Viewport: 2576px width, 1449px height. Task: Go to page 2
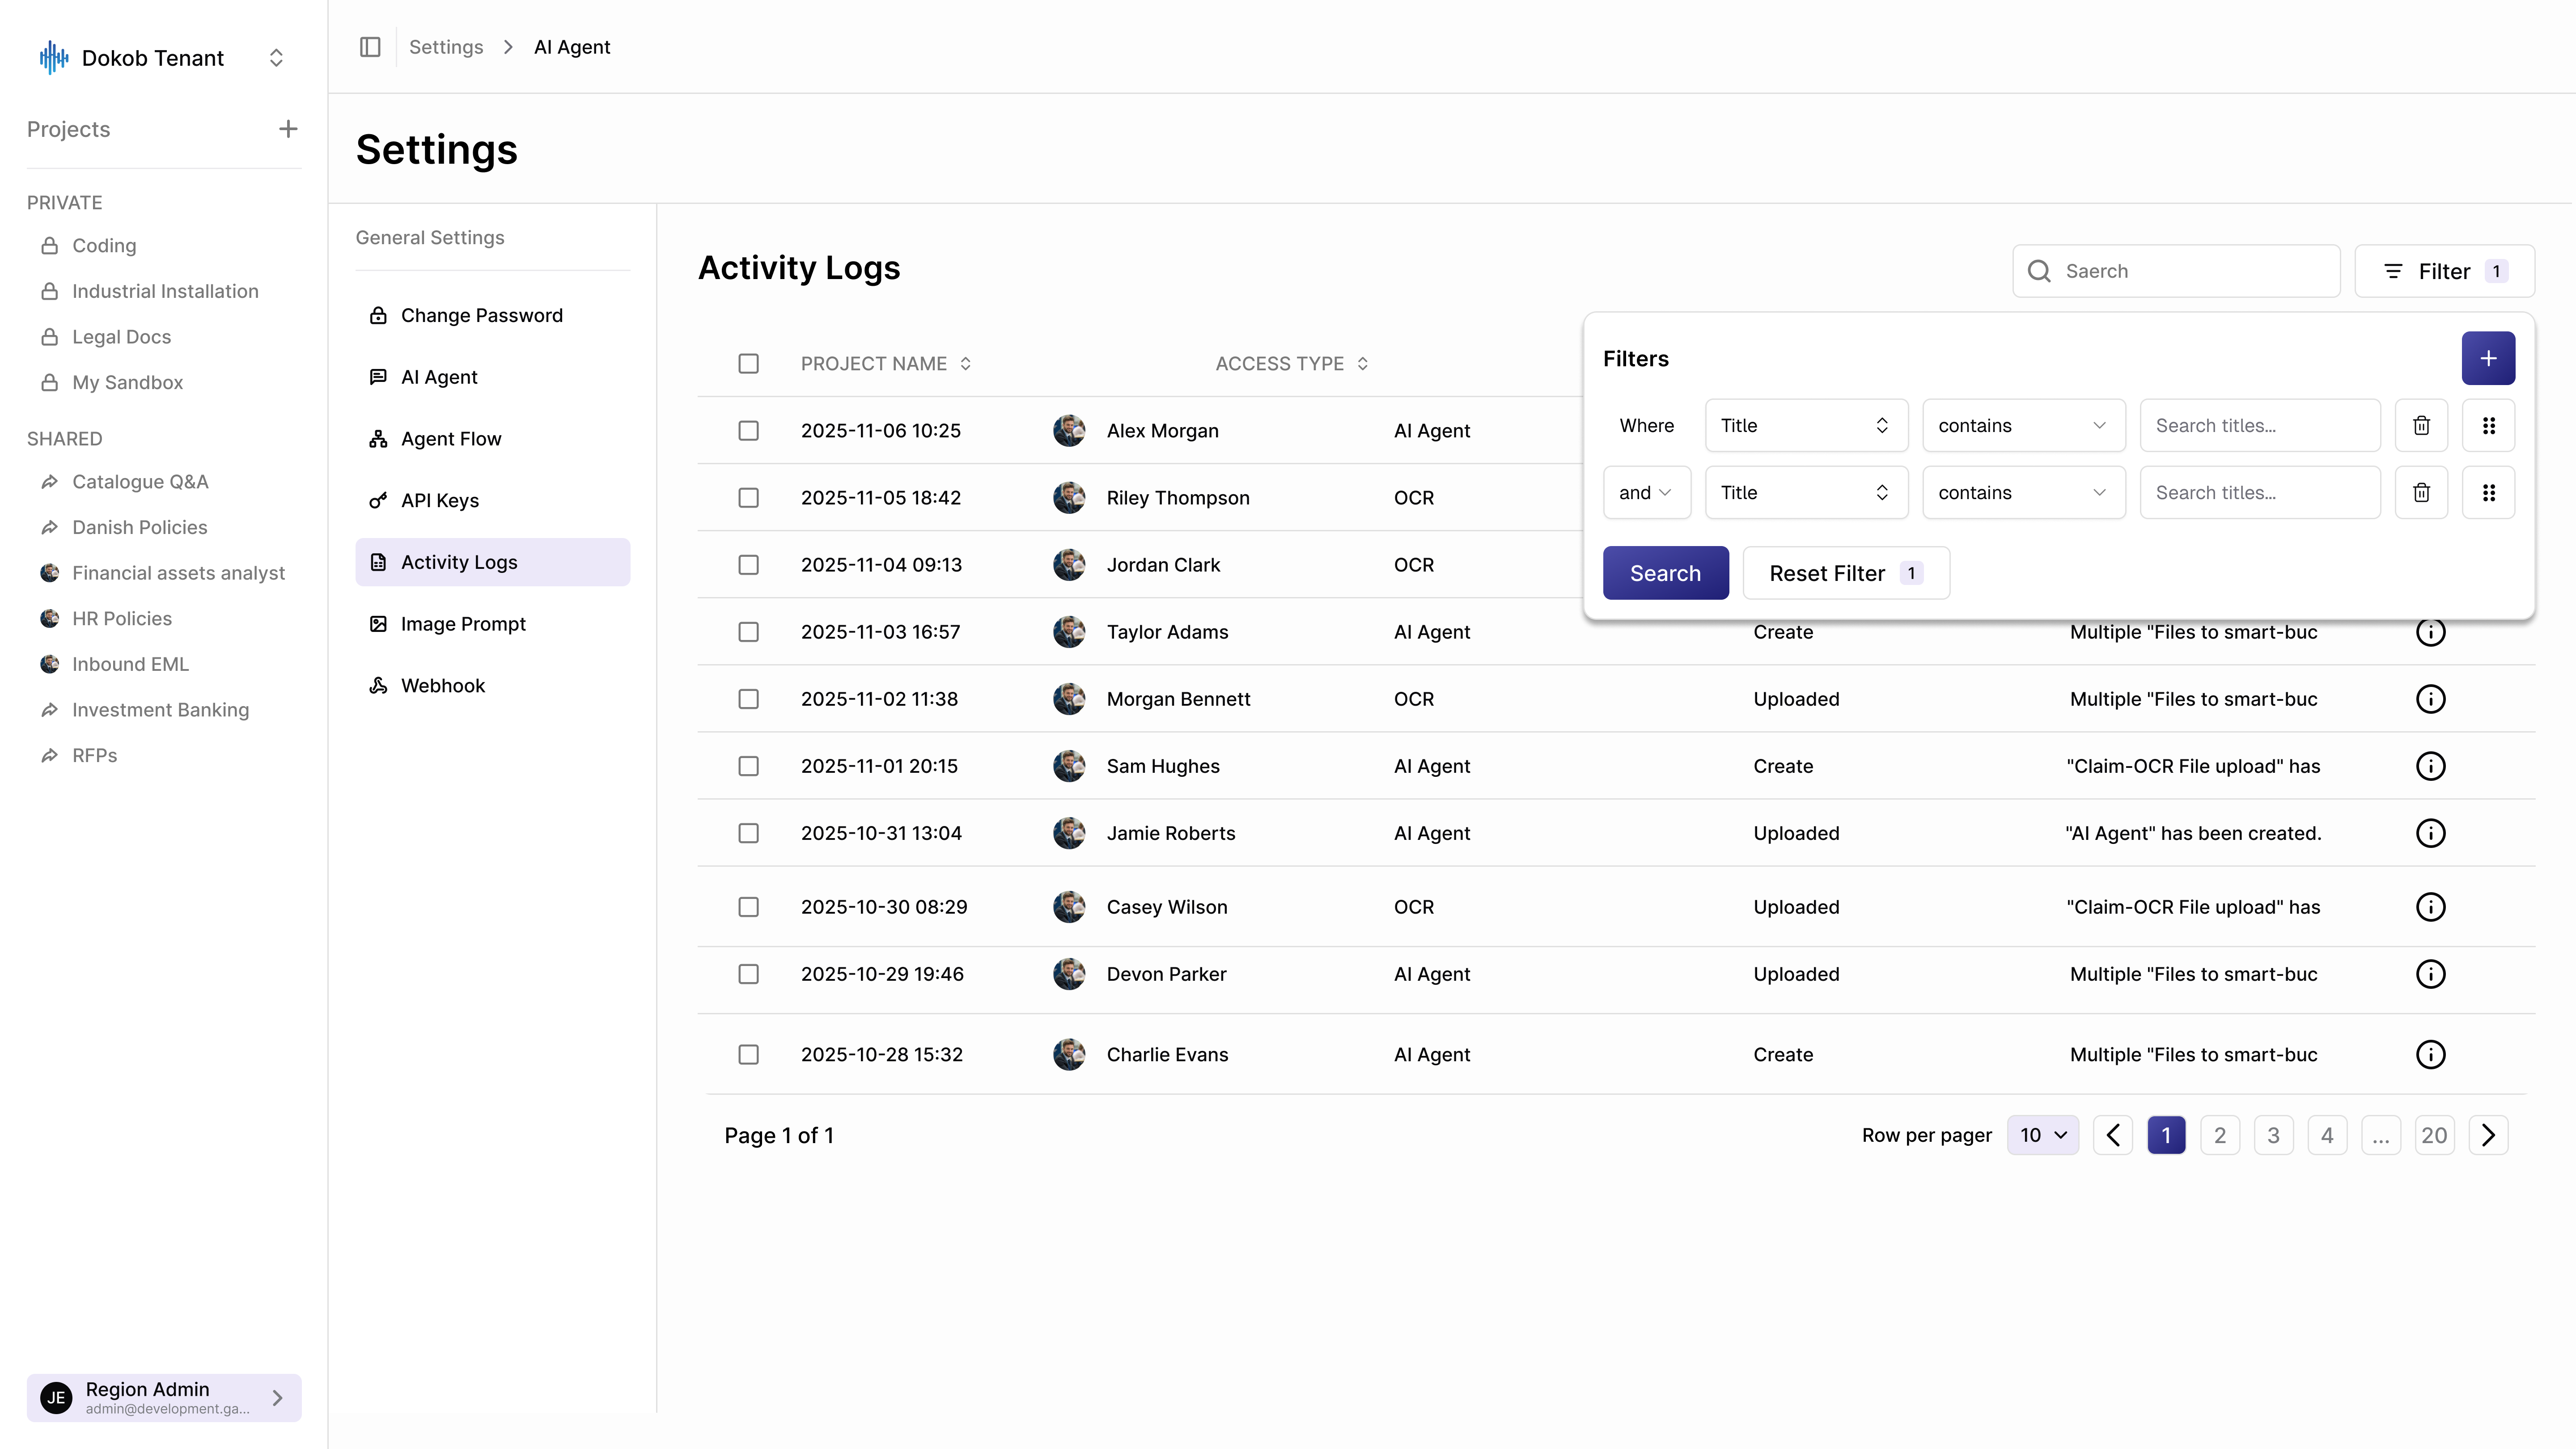[x=2219, y=1135]
